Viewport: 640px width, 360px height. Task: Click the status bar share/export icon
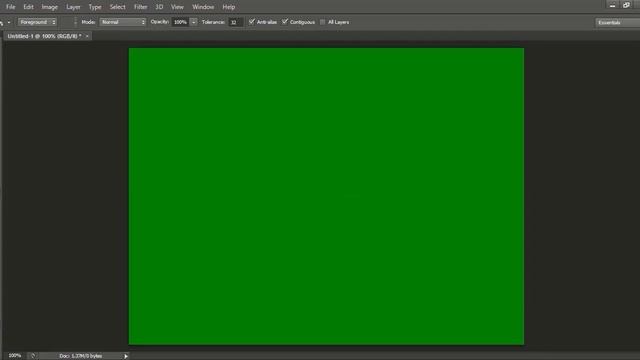pyautogui.click(x=33, y=356)
